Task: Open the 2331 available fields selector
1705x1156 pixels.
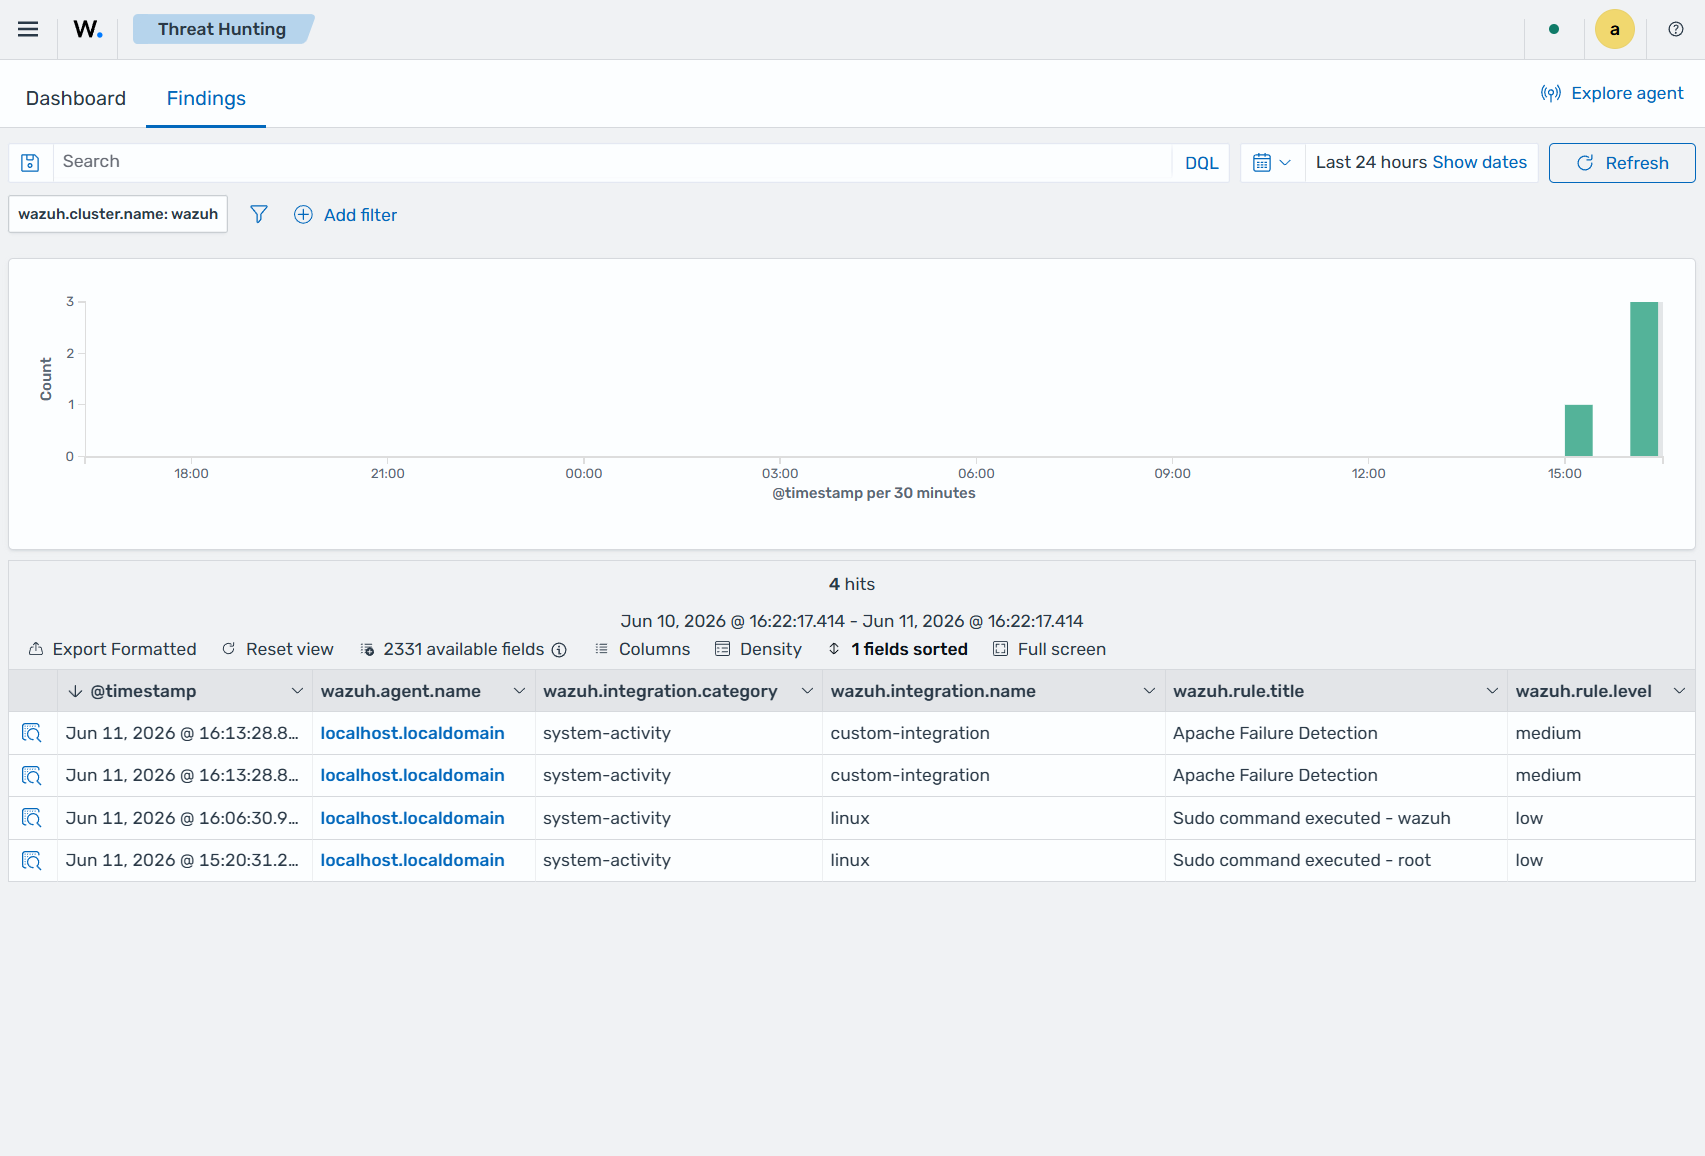Action: pyautogui.click(x=453, y=649)
